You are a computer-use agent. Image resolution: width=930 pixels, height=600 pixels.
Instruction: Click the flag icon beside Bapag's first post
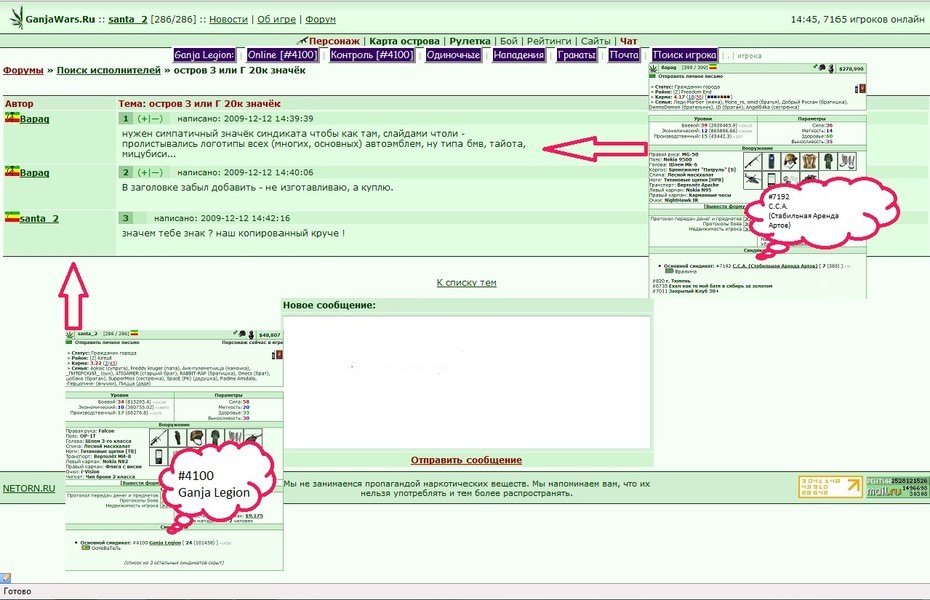(x=12, y=118)
